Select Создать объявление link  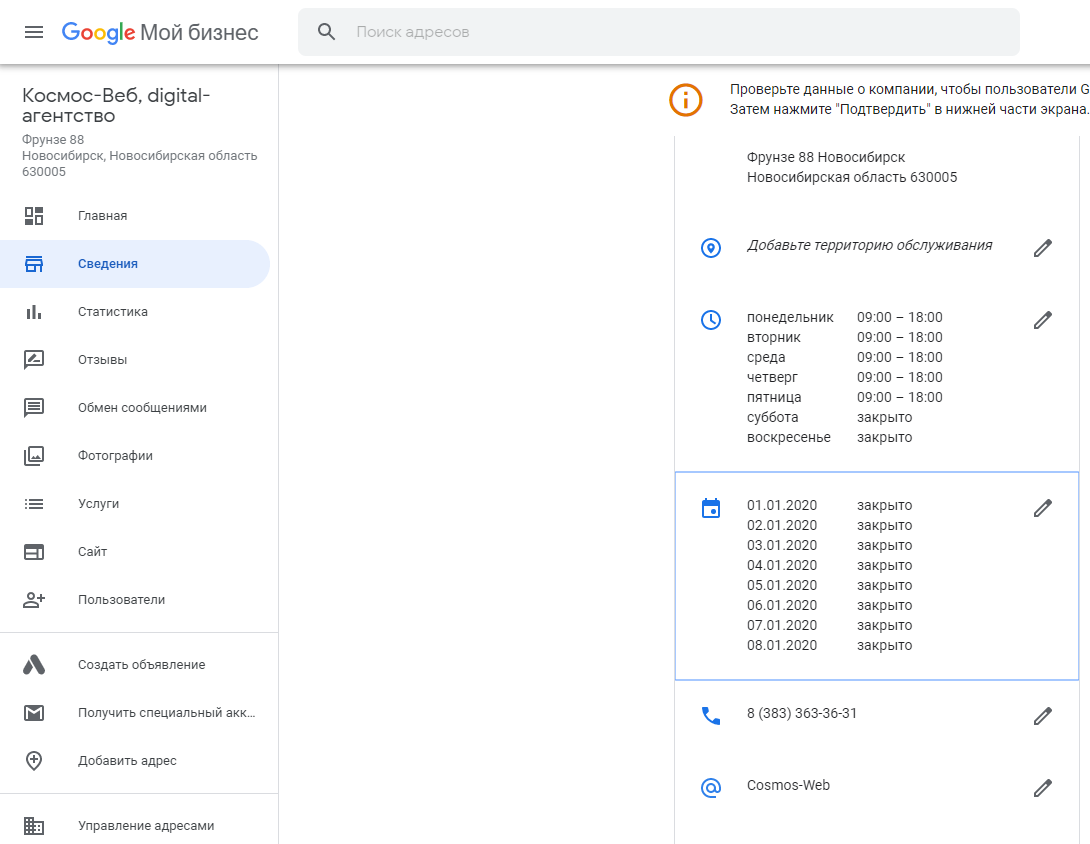click(x=135, y=665)
